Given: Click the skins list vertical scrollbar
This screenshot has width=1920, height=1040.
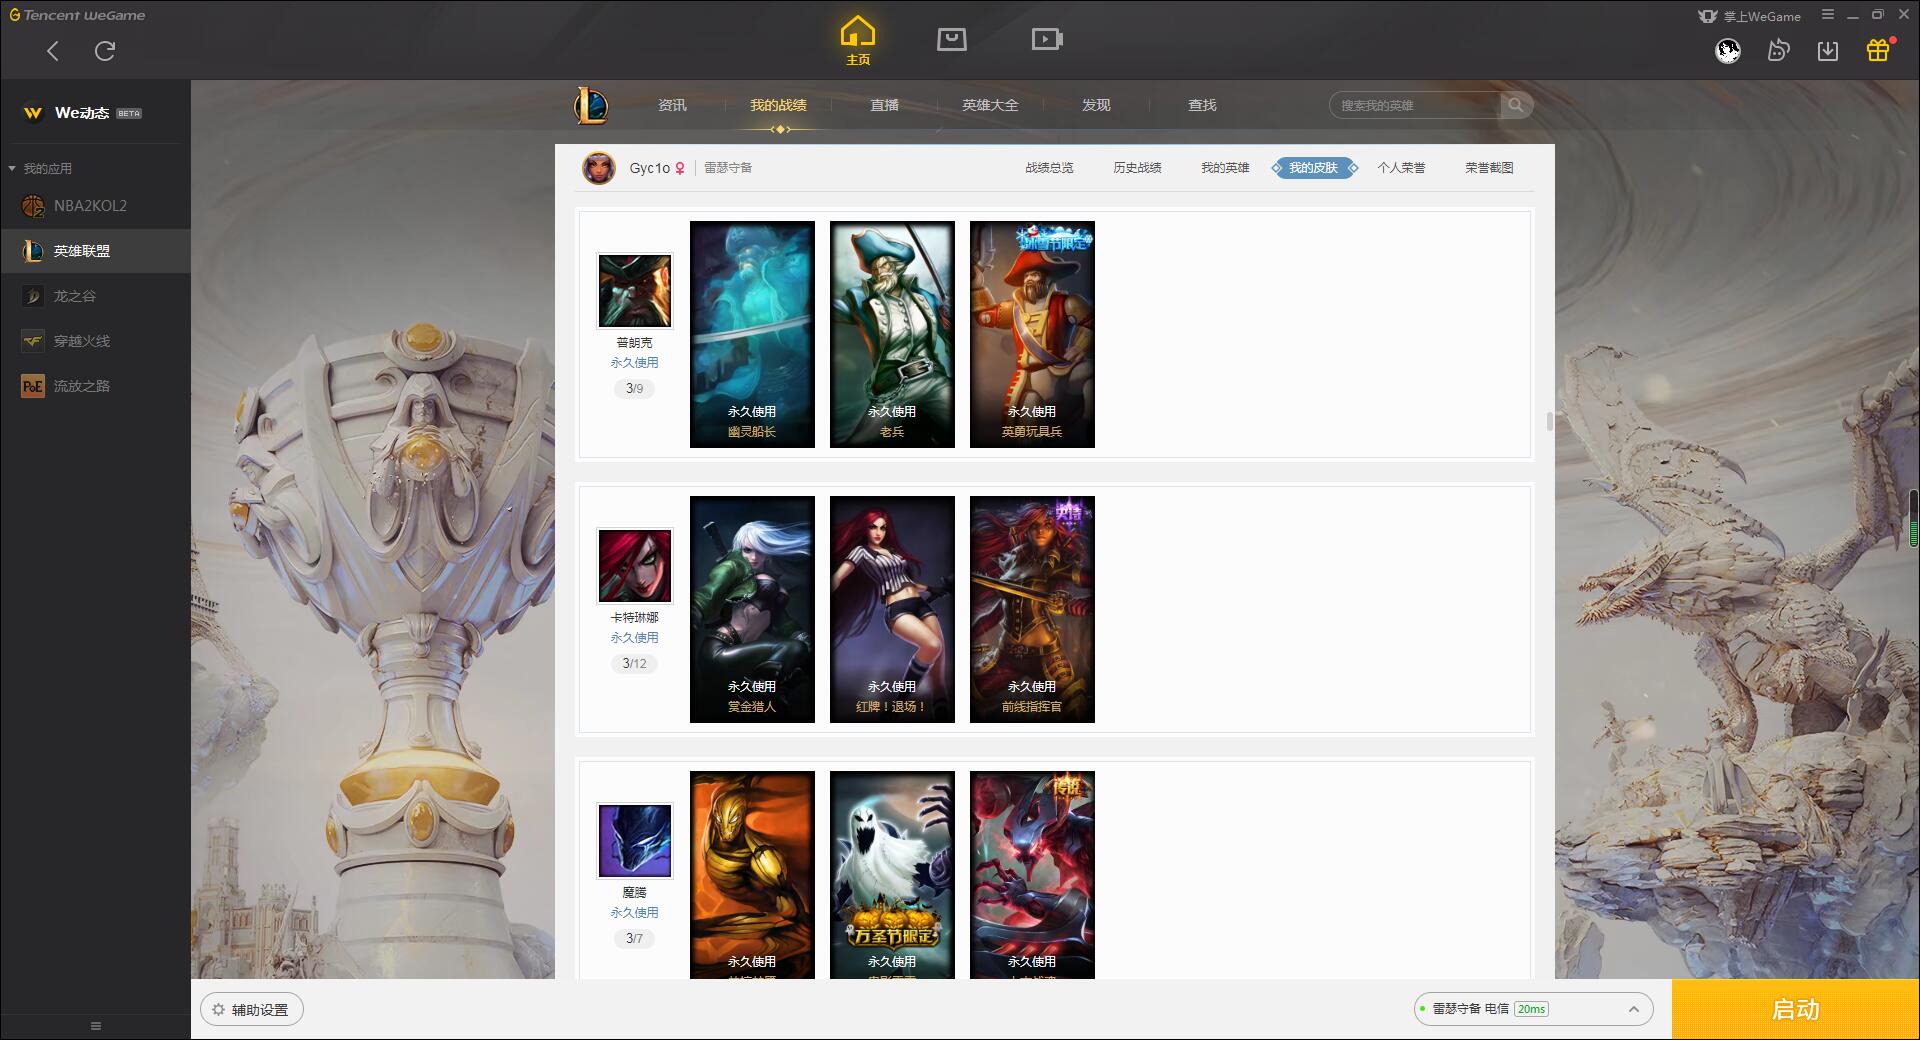Looking at the screenshot, I should point(1550,421).
